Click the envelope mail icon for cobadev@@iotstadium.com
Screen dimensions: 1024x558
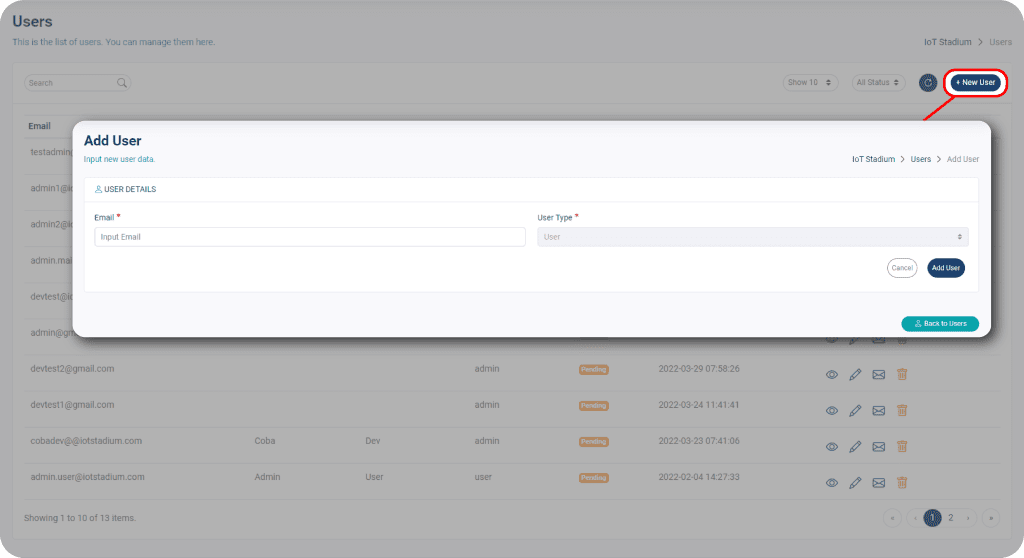tap(879, 446)
